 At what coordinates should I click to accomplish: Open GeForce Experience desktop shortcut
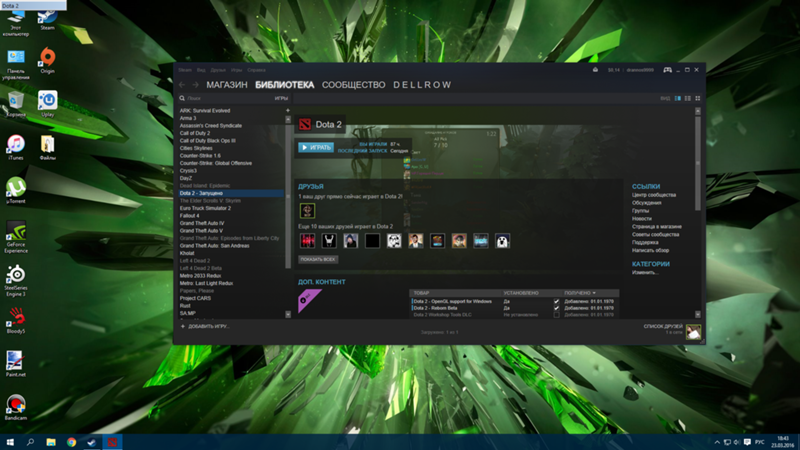[x=16, y=237]
